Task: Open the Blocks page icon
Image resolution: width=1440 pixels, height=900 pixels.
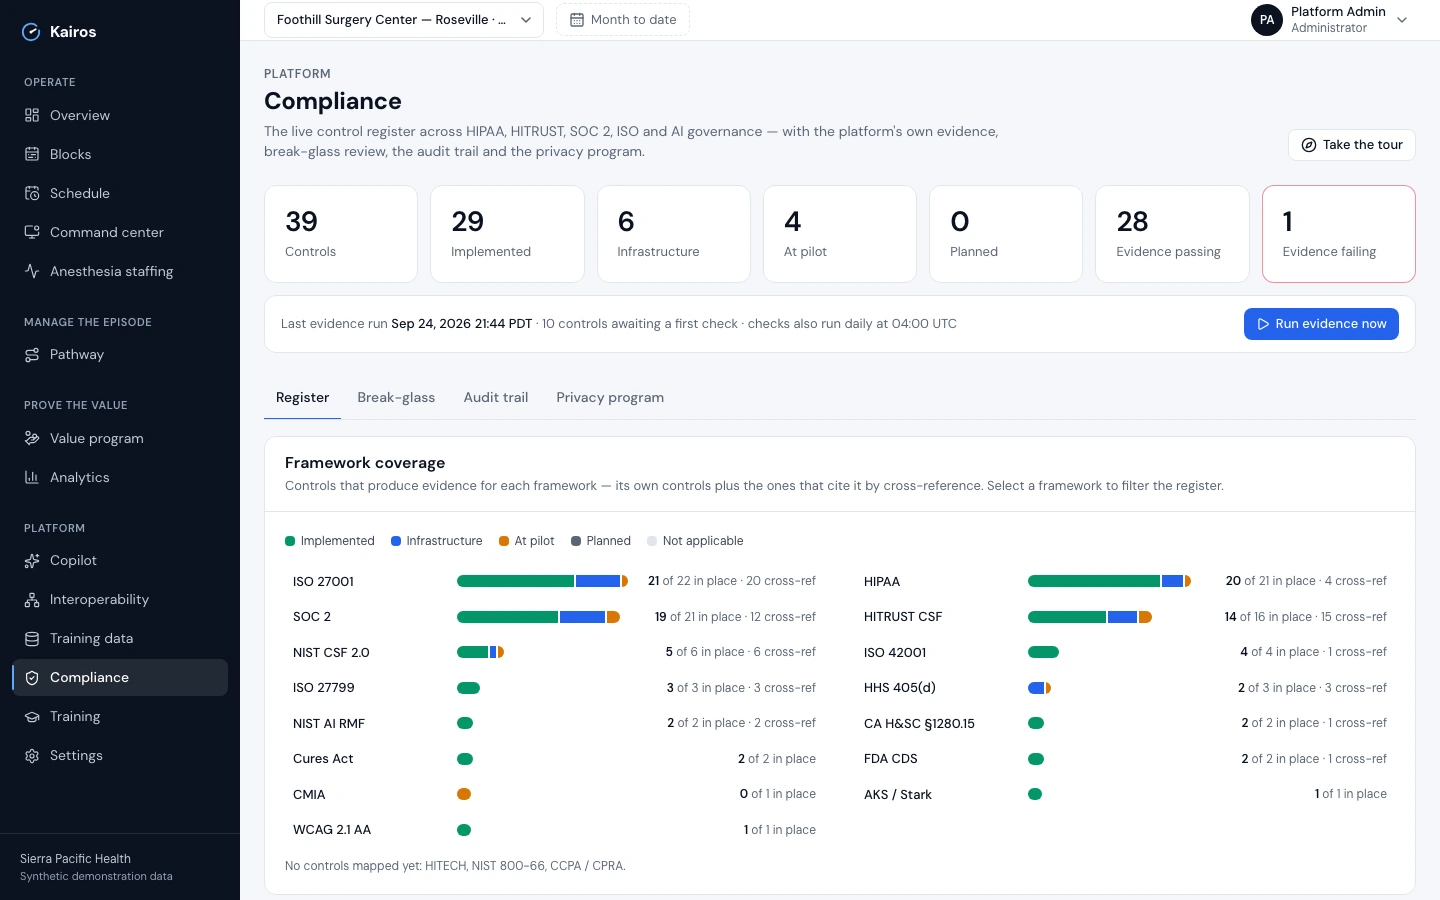Action: point(32,154)
